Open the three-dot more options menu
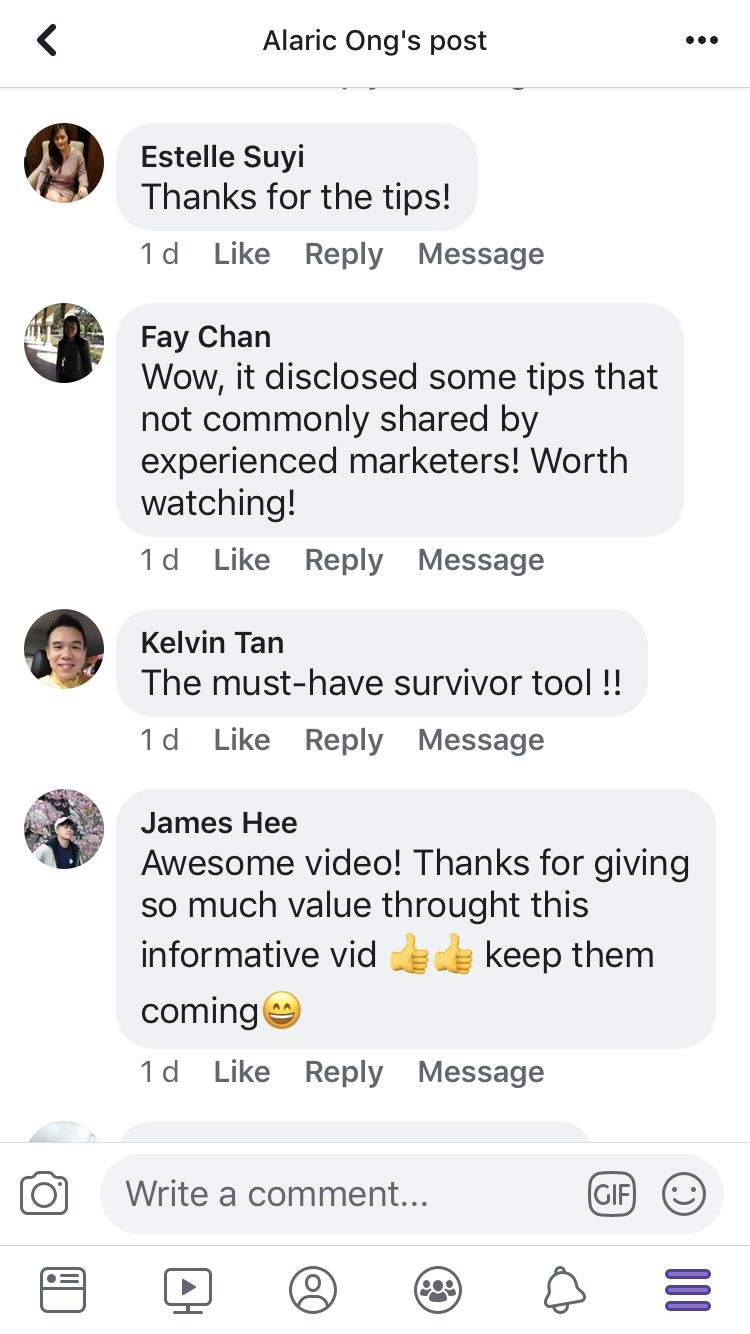This screenshot has height=1334, width=750. click(701, 40)
